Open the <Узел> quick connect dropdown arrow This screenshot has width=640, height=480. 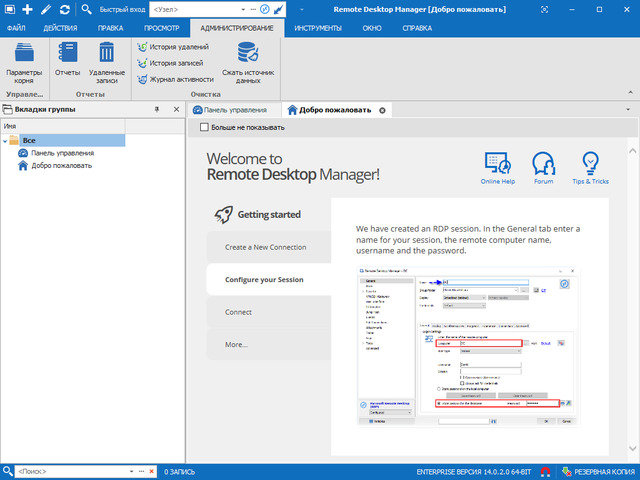pyautogui.click(x=243, y=9)
